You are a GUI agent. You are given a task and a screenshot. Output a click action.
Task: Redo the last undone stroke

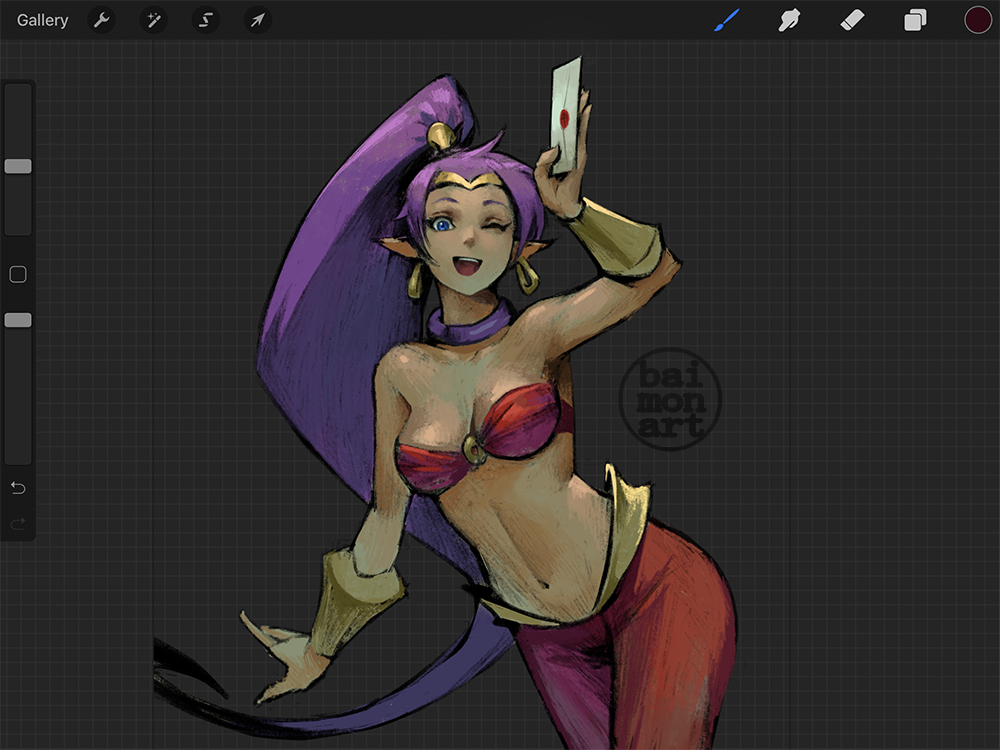tap(18, 524)
